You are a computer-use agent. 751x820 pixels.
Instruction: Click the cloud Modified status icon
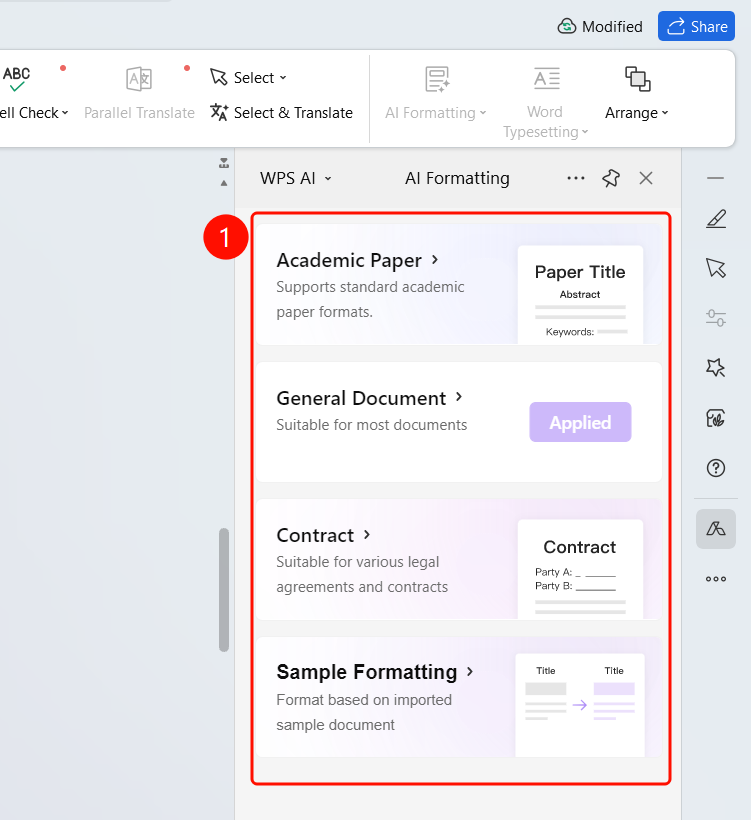(566, 26)
